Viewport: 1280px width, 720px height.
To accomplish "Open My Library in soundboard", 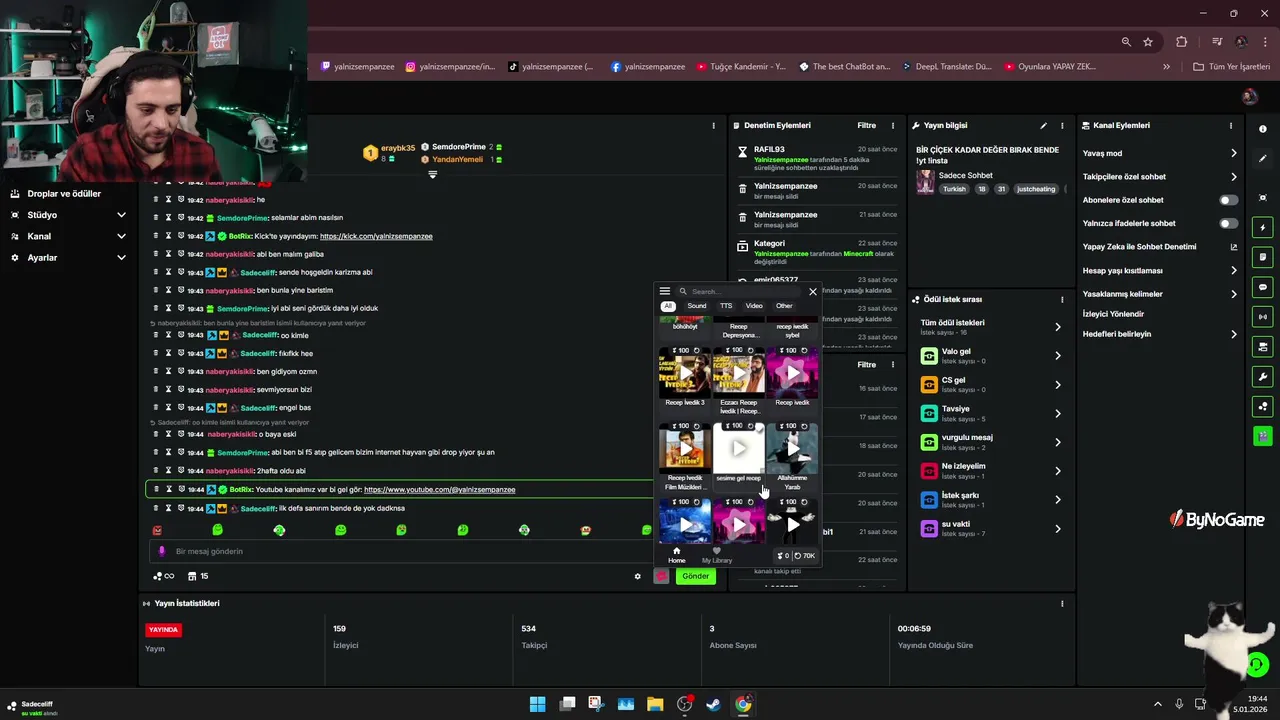I will [x=717, y=555].
